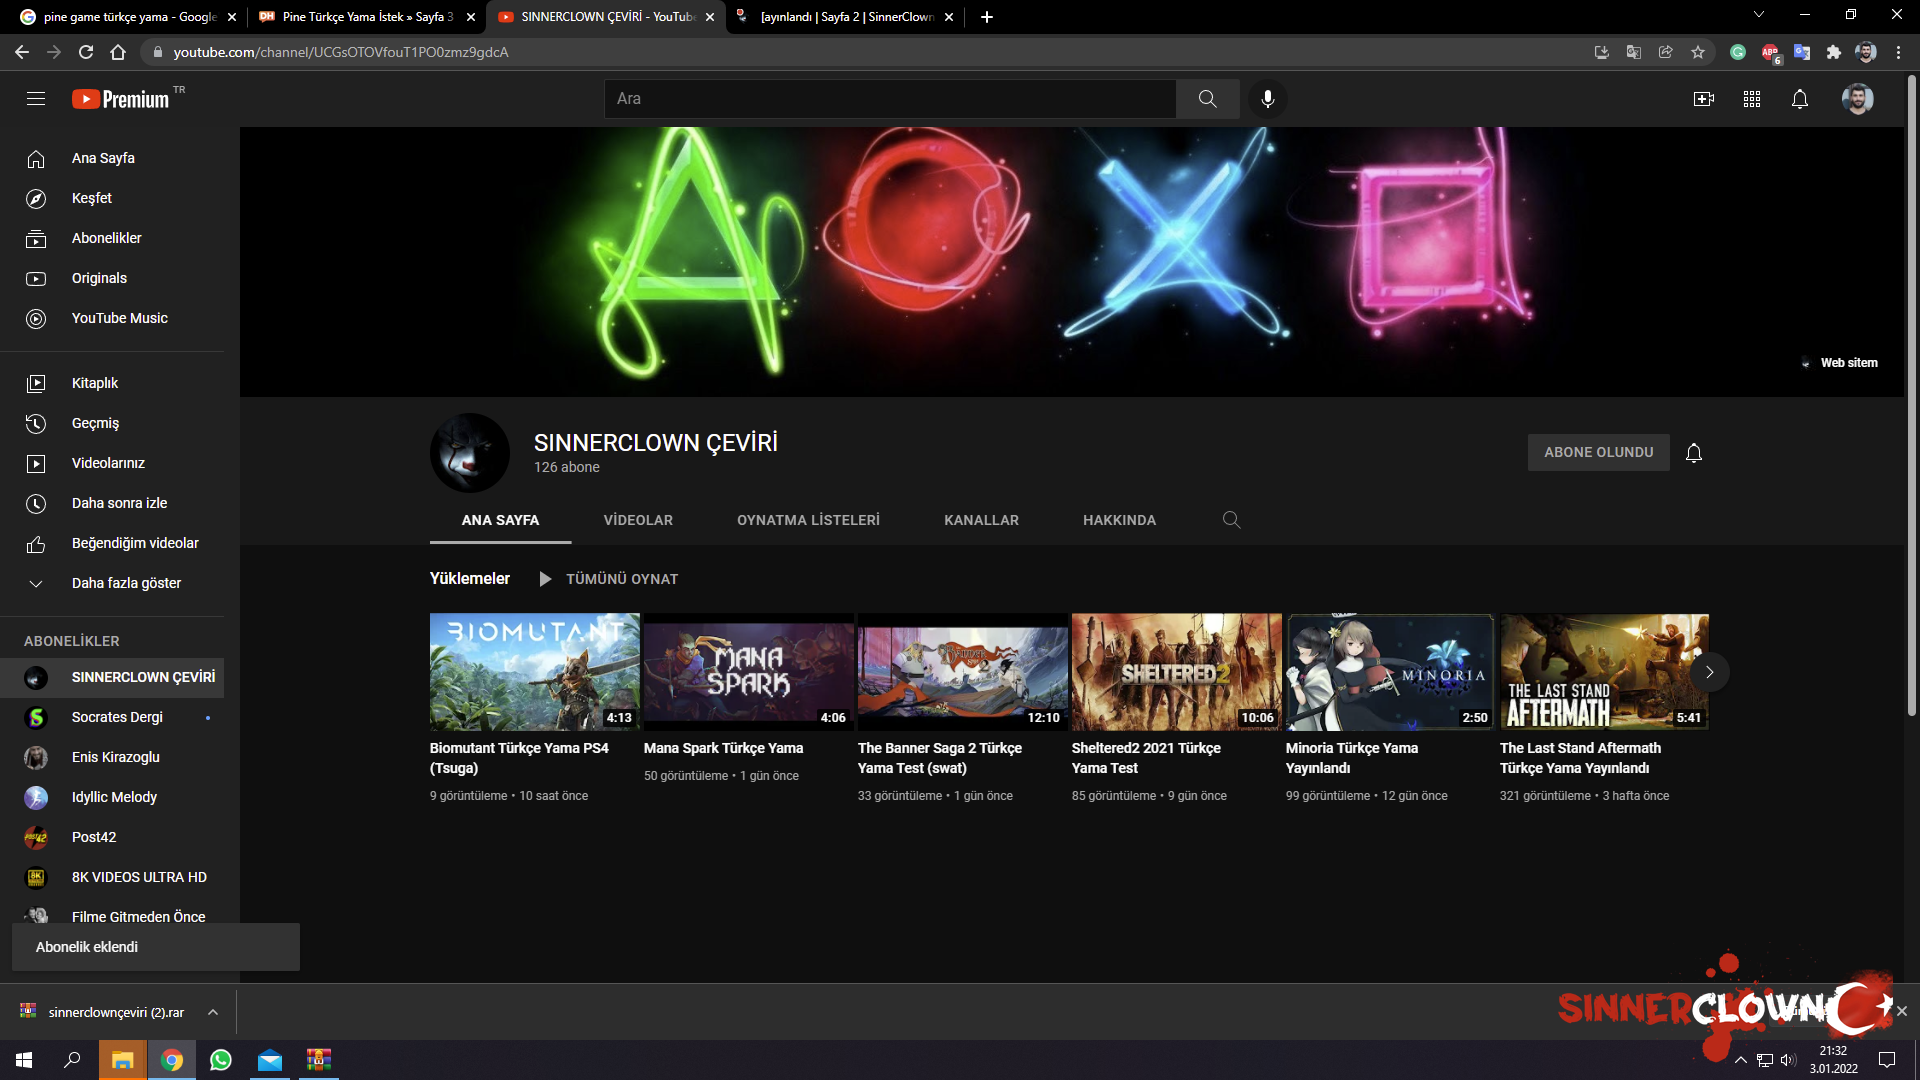This screenshot has width=1920, height=1080.
Task: Open the YouTube apps grid icon
Action: [1752, 99]
